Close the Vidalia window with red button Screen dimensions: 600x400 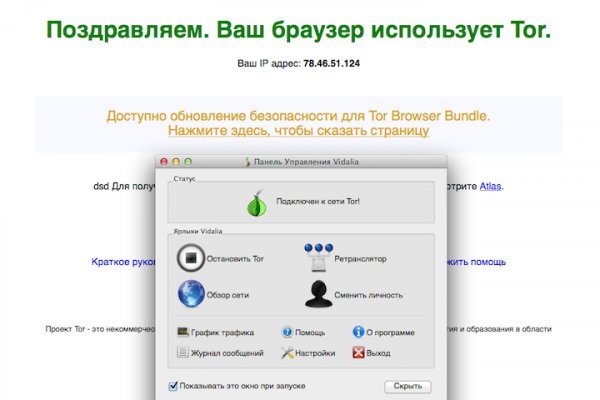(x=165, y=161)
